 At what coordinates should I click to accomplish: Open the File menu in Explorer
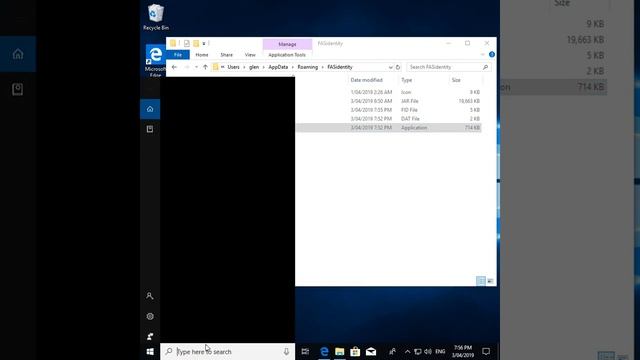coord(178,55)
